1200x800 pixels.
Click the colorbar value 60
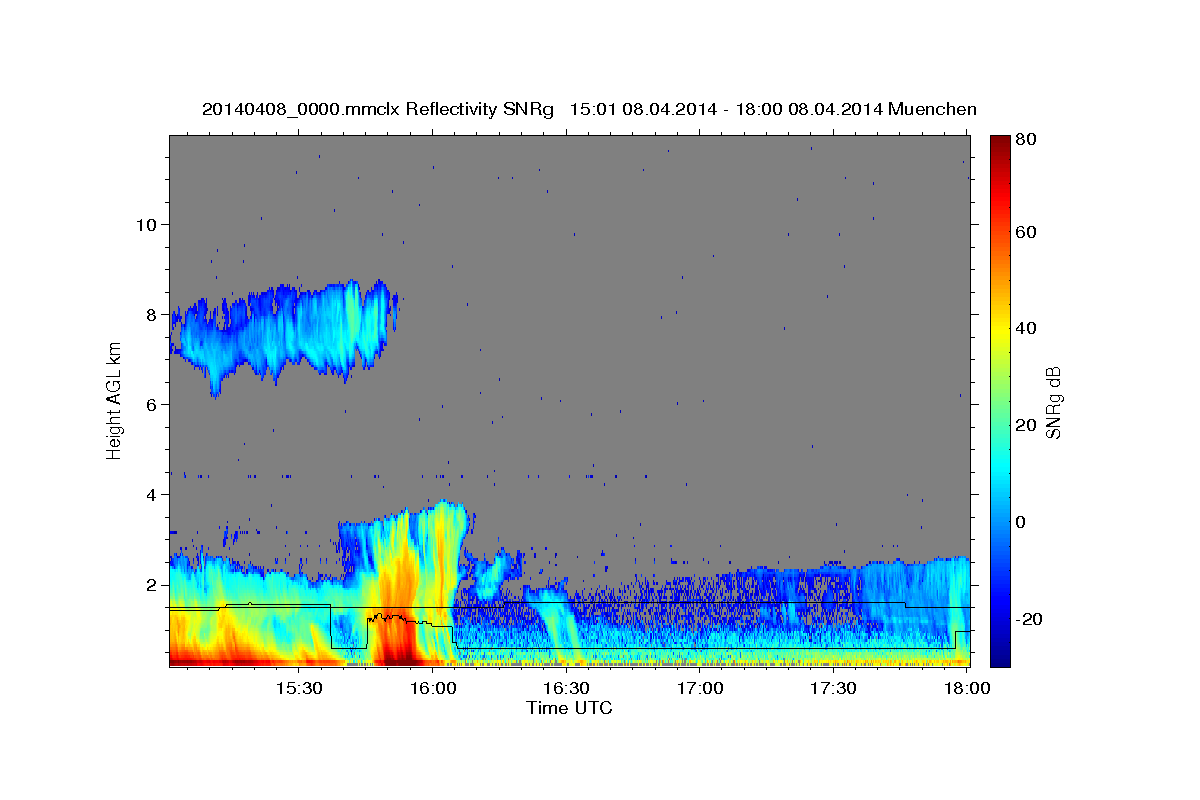(1026, 231)
